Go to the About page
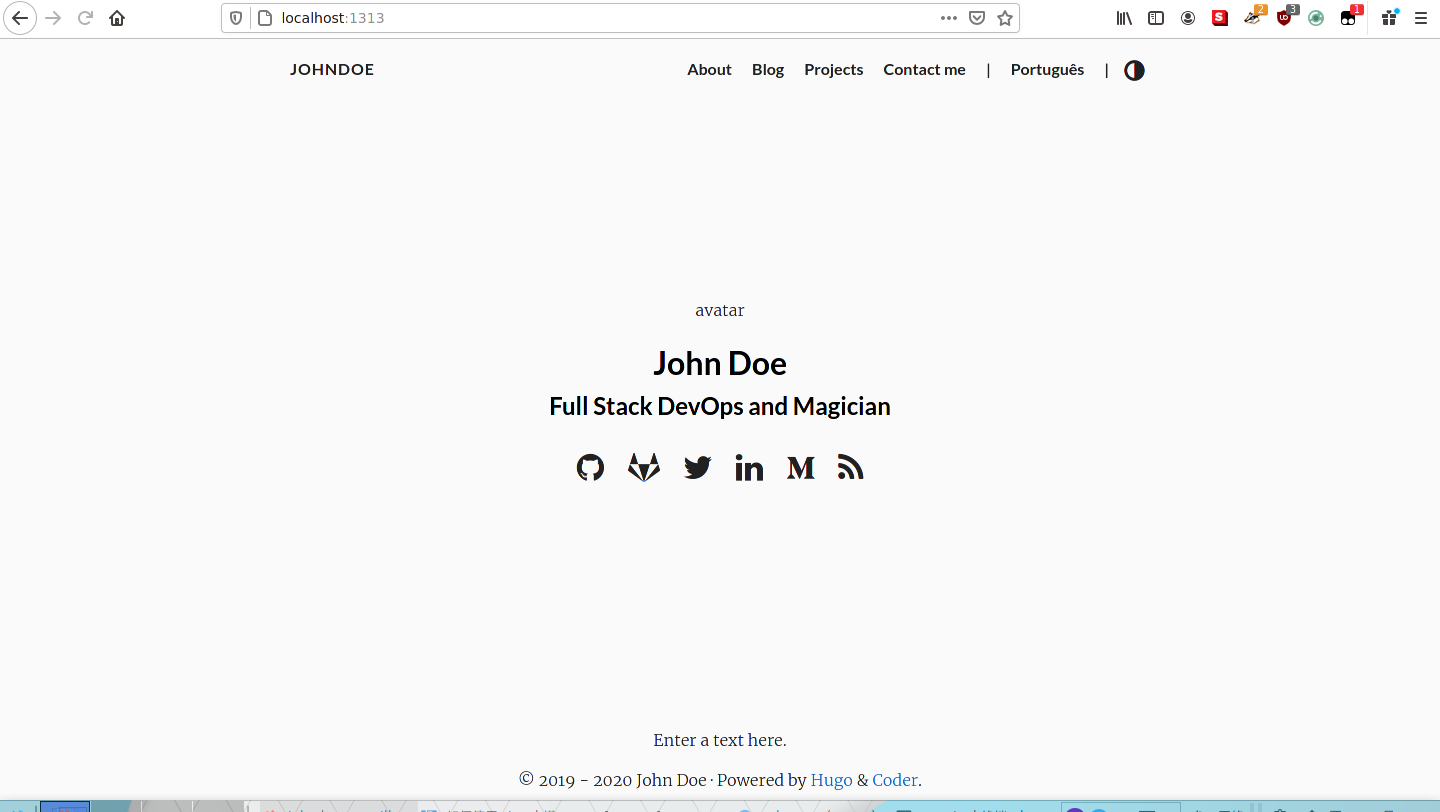The height and width of the screenshot is (812, 1440). coord(709,70)
